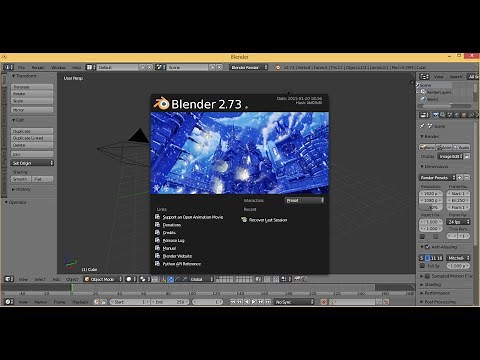Open the 3D View editor type icon
The height and width of the screenshot is (360, 480).
click(9, 279)
